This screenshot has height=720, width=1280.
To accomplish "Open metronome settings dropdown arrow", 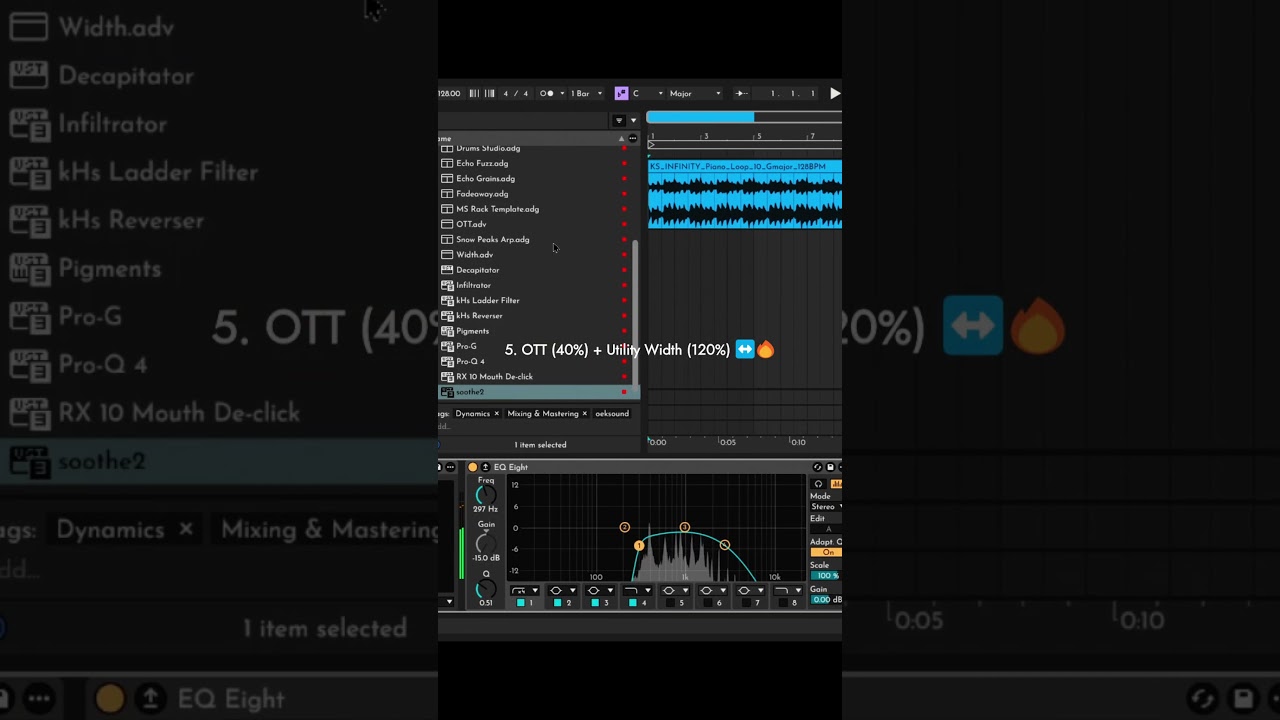I will [x=562, y=93].
